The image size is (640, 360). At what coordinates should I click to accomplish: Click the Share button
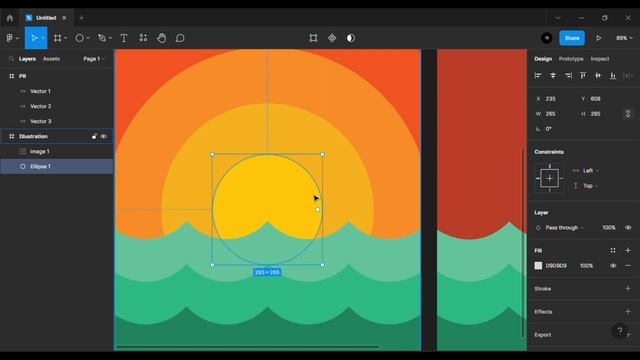coord(572,38)
